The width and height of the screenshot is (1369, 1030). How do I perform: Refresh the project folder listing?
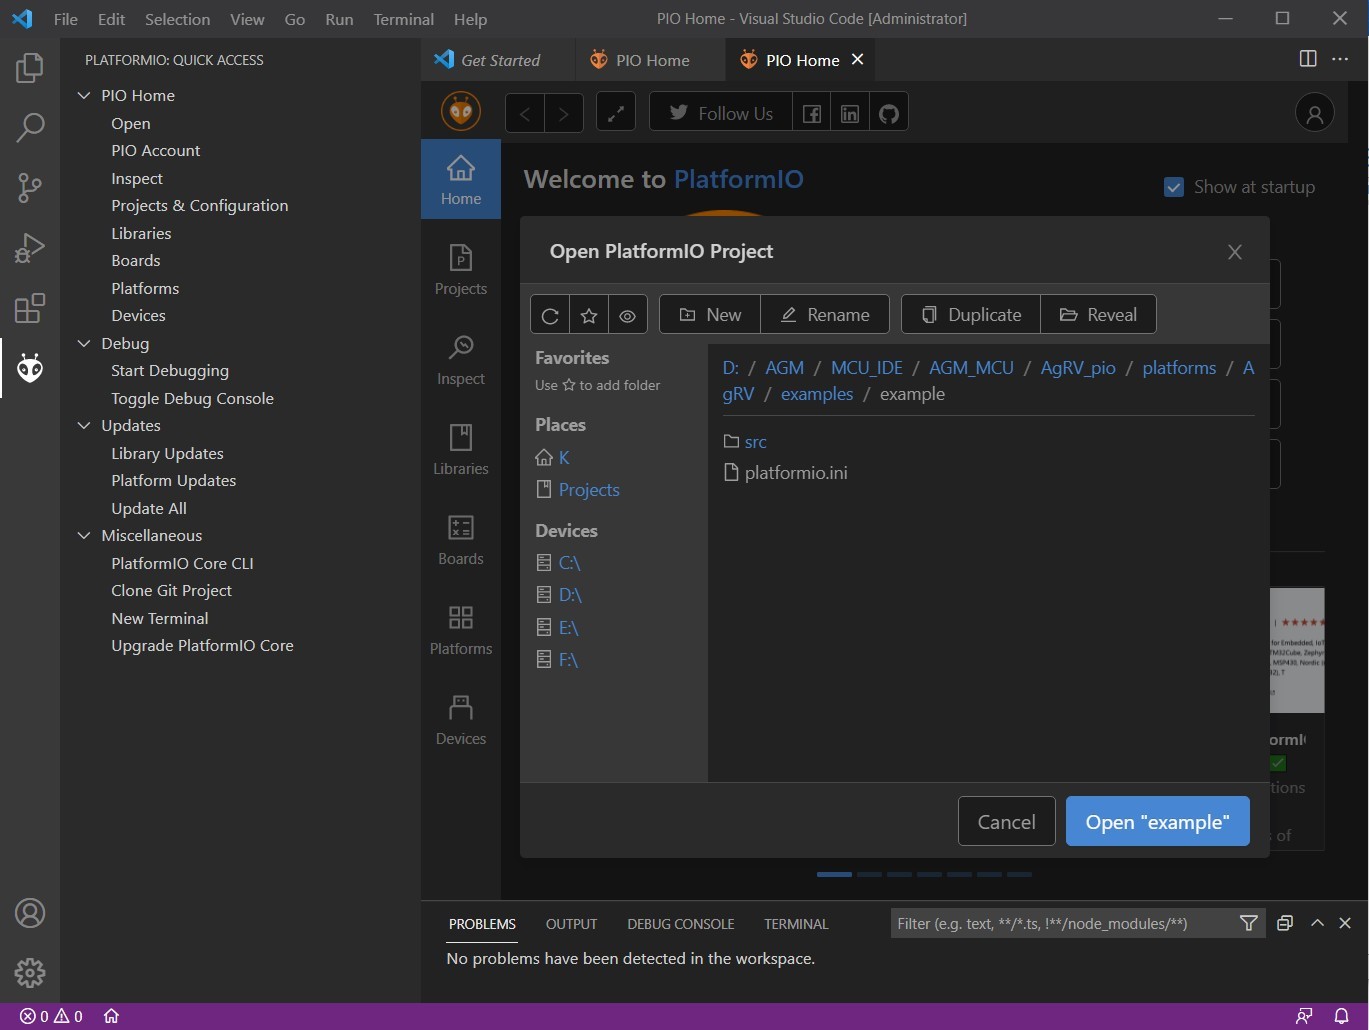(550, 315)
